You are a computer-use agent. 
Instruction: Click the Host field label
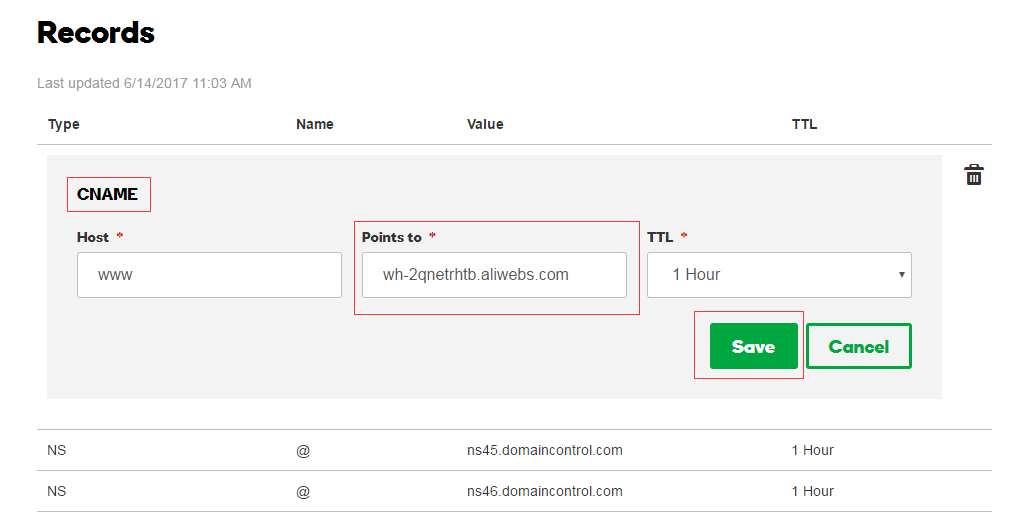[x=93, y=237]
